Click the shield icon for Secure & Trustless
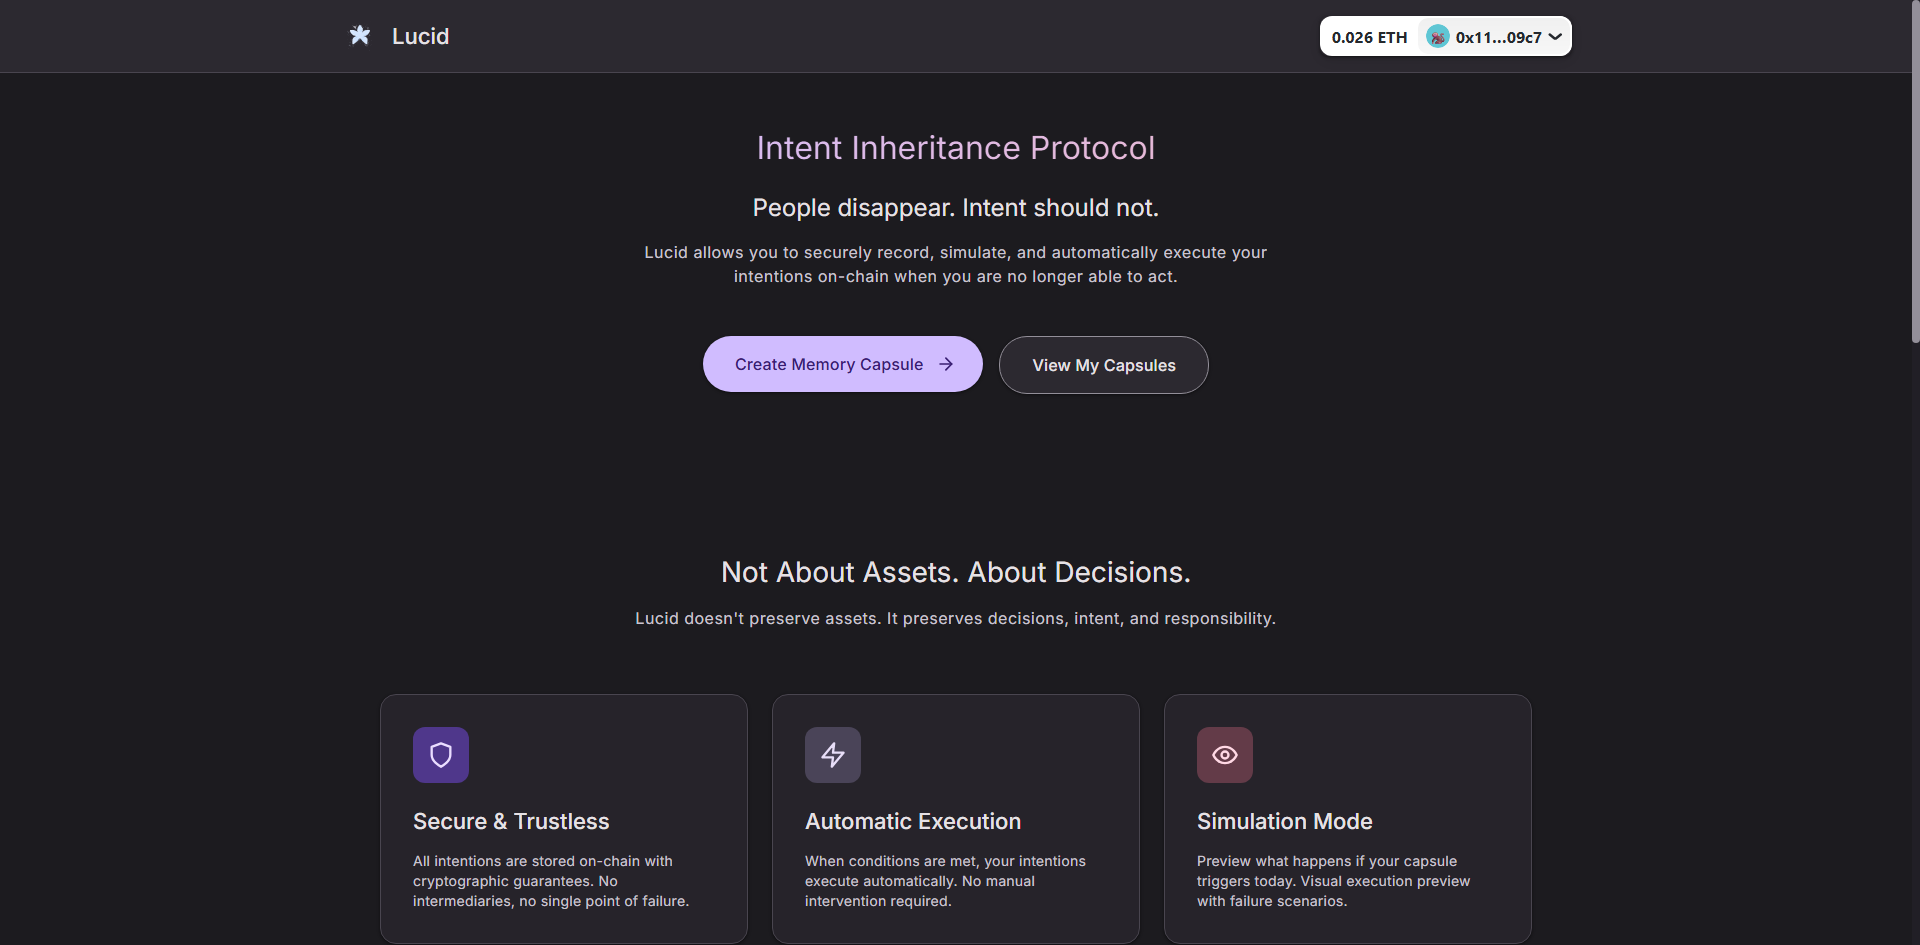Image resolution: width=1920 pixels, height=945 pixels. 441,755
